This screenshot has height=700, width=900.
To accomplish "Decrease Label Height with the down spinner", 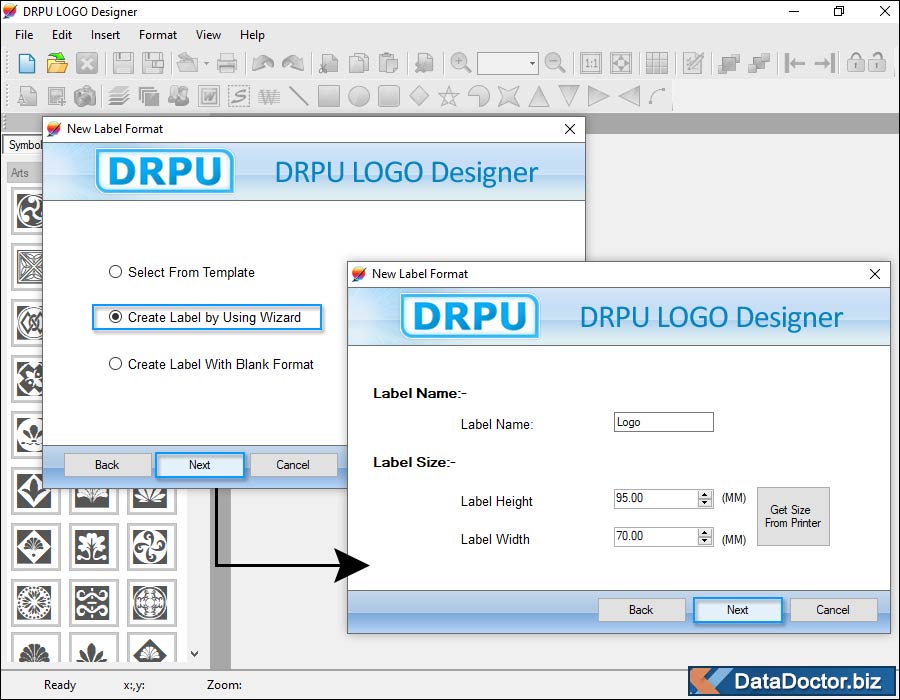I will pos(705,503).
